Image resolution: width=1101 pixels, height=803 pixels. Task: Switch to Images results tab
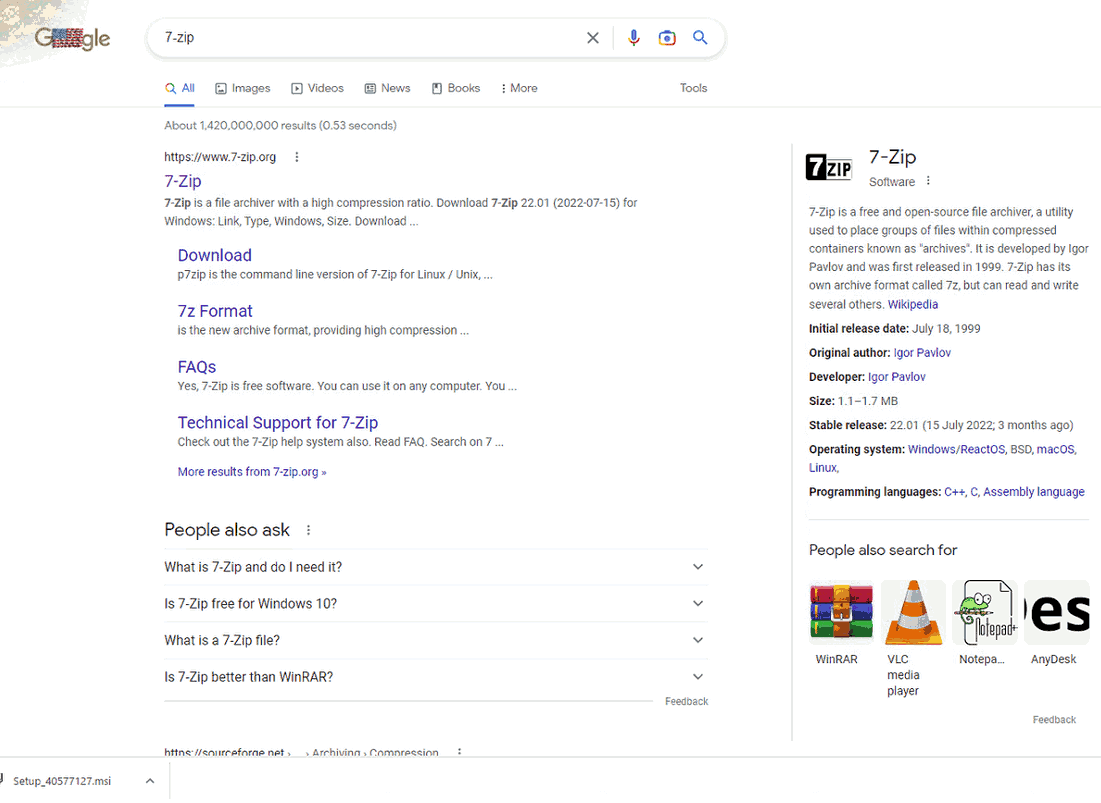243,88
